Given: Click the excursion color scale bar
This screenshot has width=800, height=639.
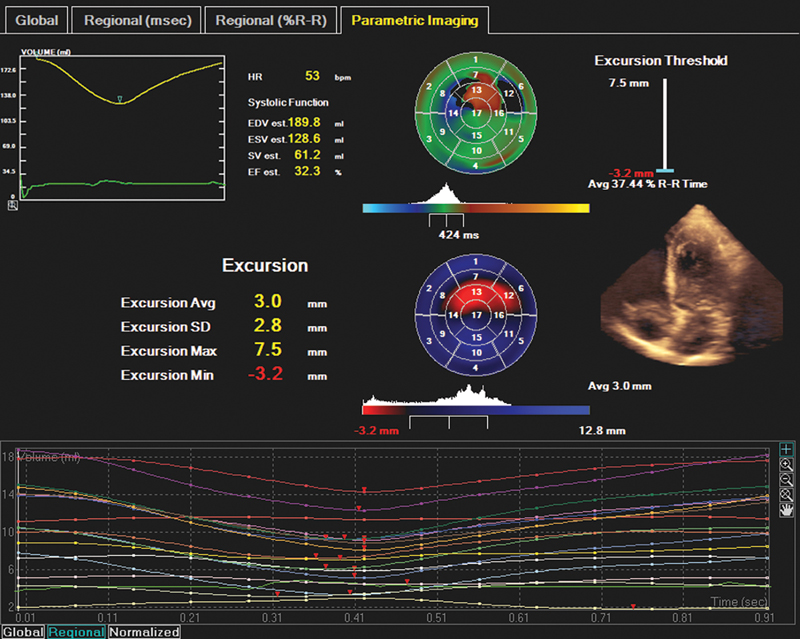Looking at the screenshot, I should [476, 409].
